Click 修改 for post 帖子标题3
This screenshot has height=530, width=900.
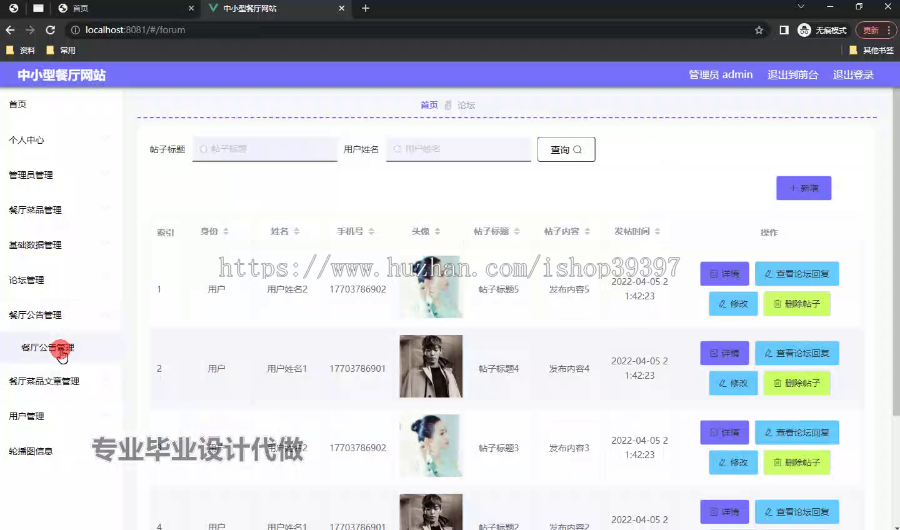(x=733, y=462)
